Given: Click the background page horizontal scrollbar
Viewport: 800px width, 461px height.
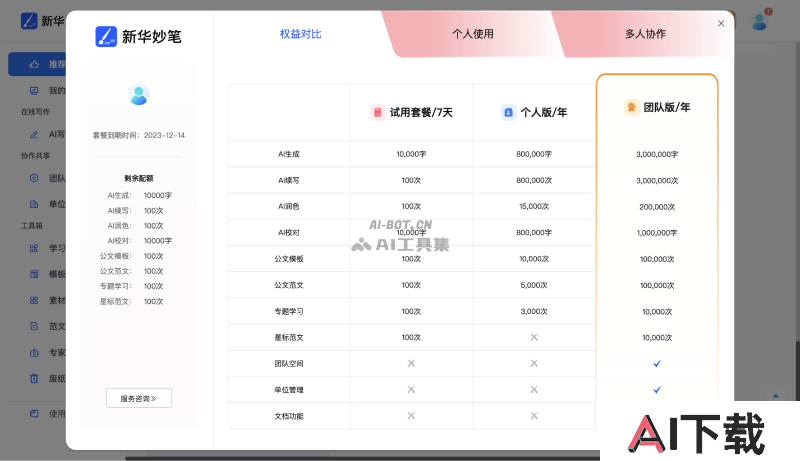Looking at the screenshot, I should tap(362, 458).
